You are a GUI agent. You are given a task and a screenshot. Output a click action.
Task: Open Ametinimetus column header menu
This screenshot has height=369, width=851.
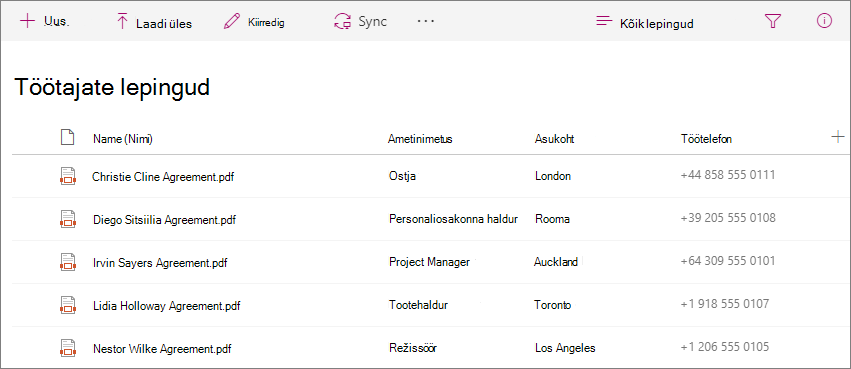(x=420, y=139)
